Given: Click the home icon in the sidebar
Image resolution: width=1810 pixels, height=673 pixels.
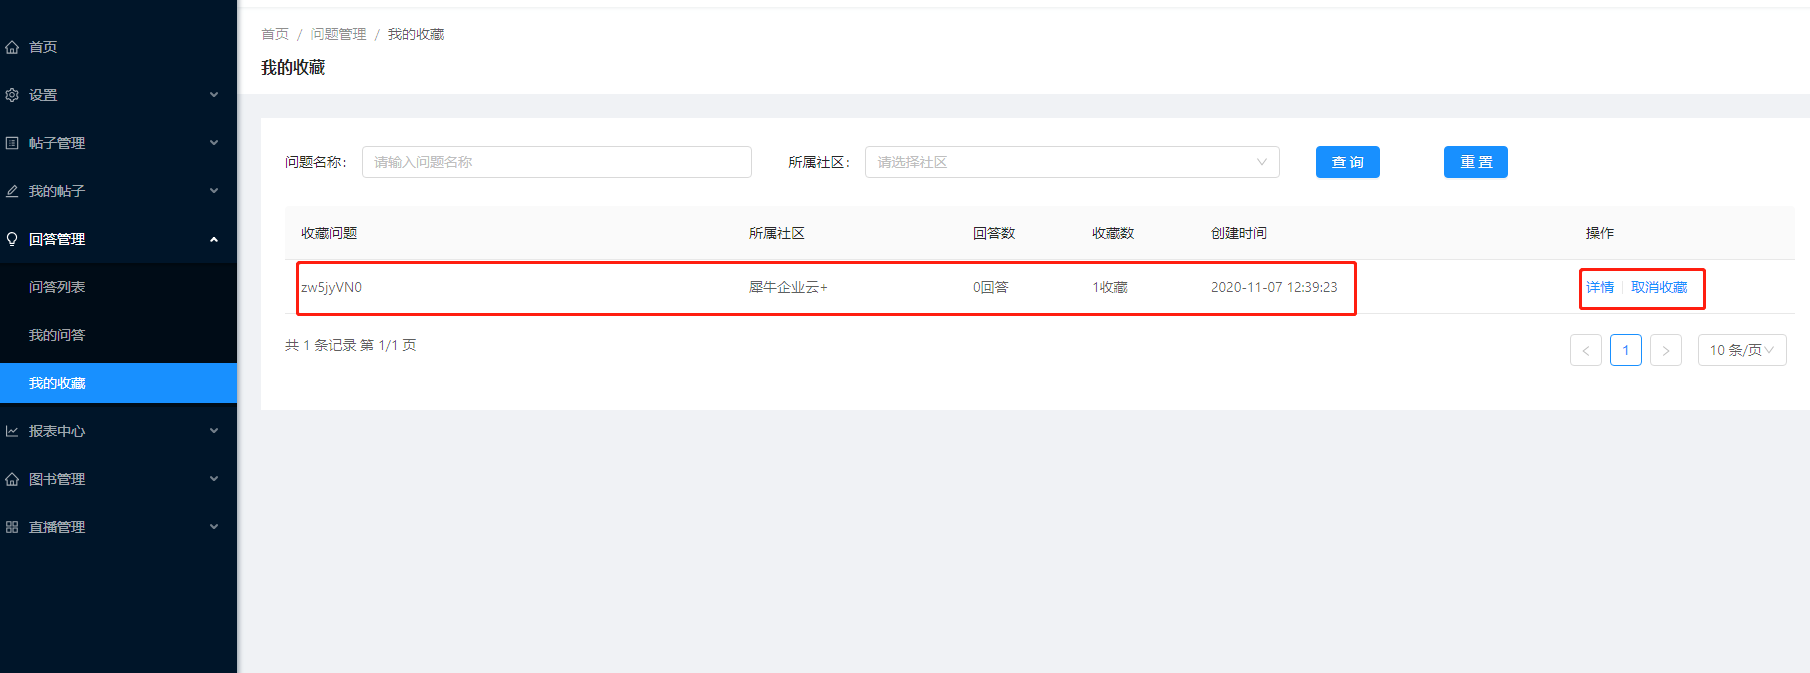Looking at the screenshot, I should 12,47.
